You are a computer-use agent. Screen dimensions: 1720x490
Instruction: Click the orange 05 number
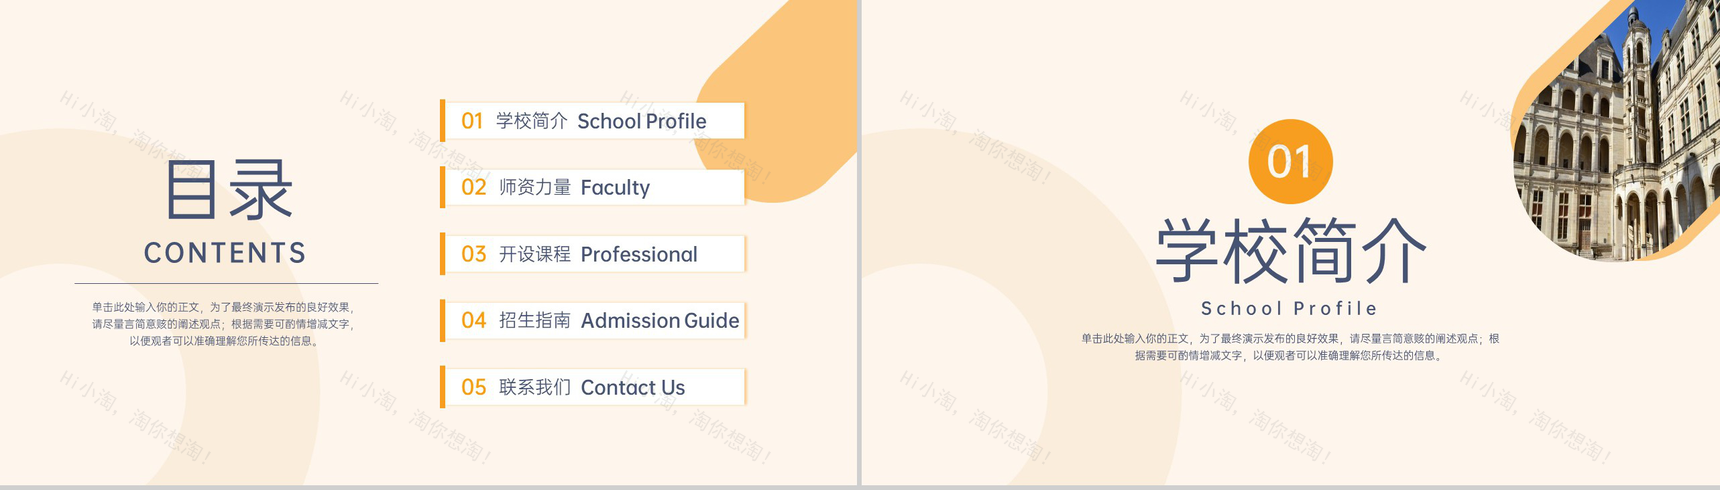pos(473,387)
